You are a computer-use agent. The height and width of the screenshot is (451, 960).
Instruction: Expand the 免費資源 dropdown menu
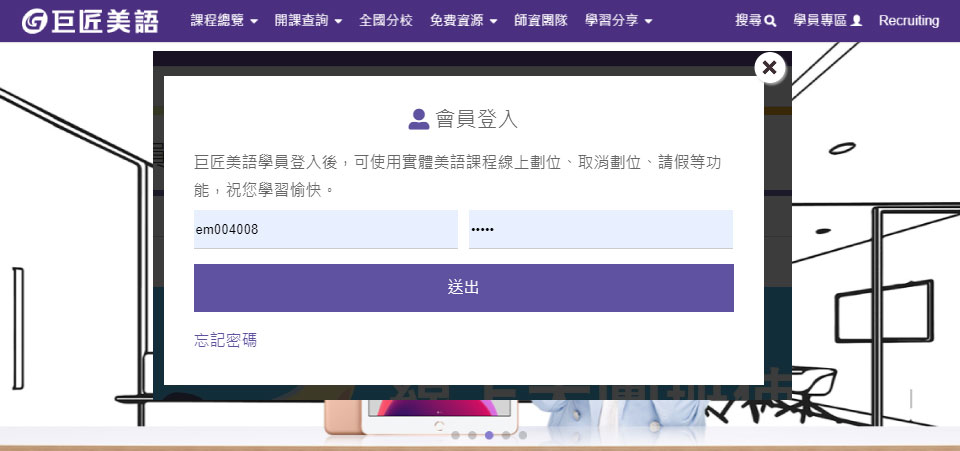point(463,21)
